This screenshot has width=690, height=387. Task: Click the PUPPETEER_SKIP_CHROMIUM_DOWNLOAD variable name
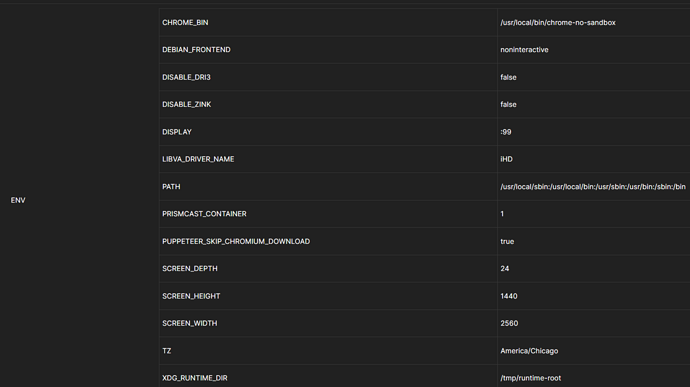tap(236, 241)
